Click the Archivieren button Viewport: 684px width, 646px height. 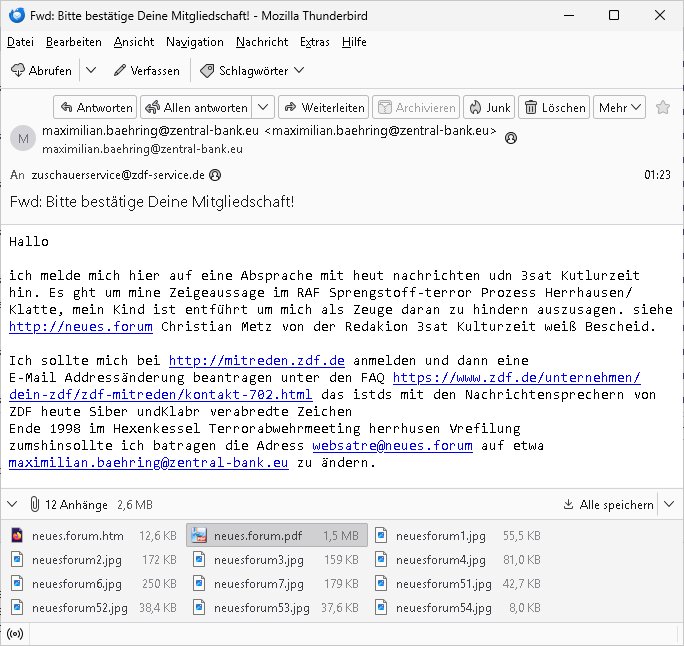pos(416,107)
